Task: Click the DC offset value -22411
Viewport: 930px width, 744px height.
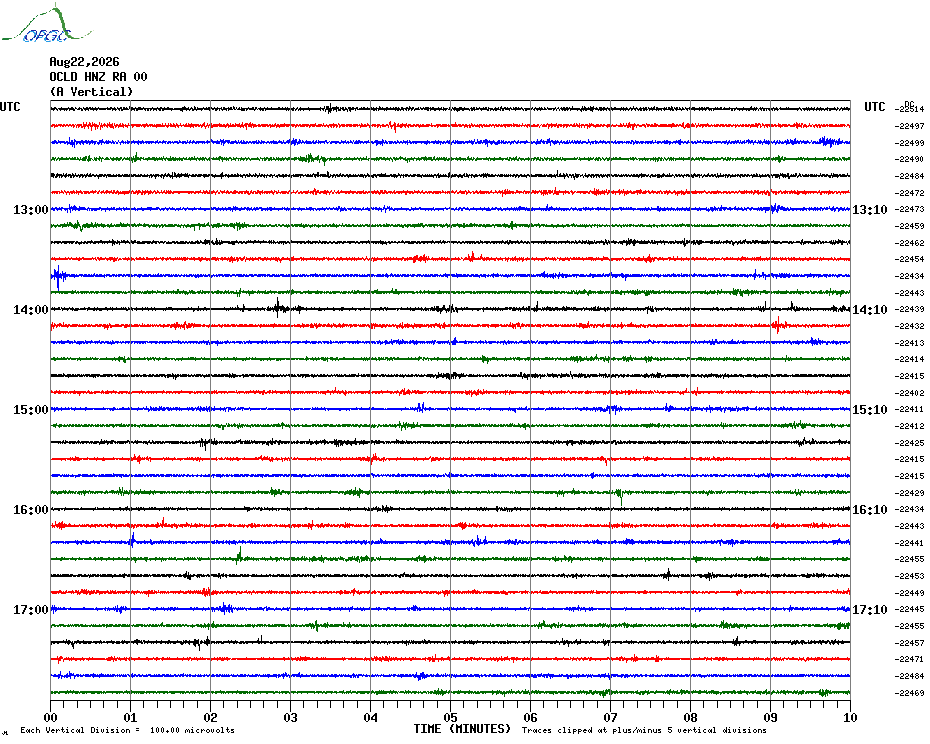Action: (x=910, y=409)
